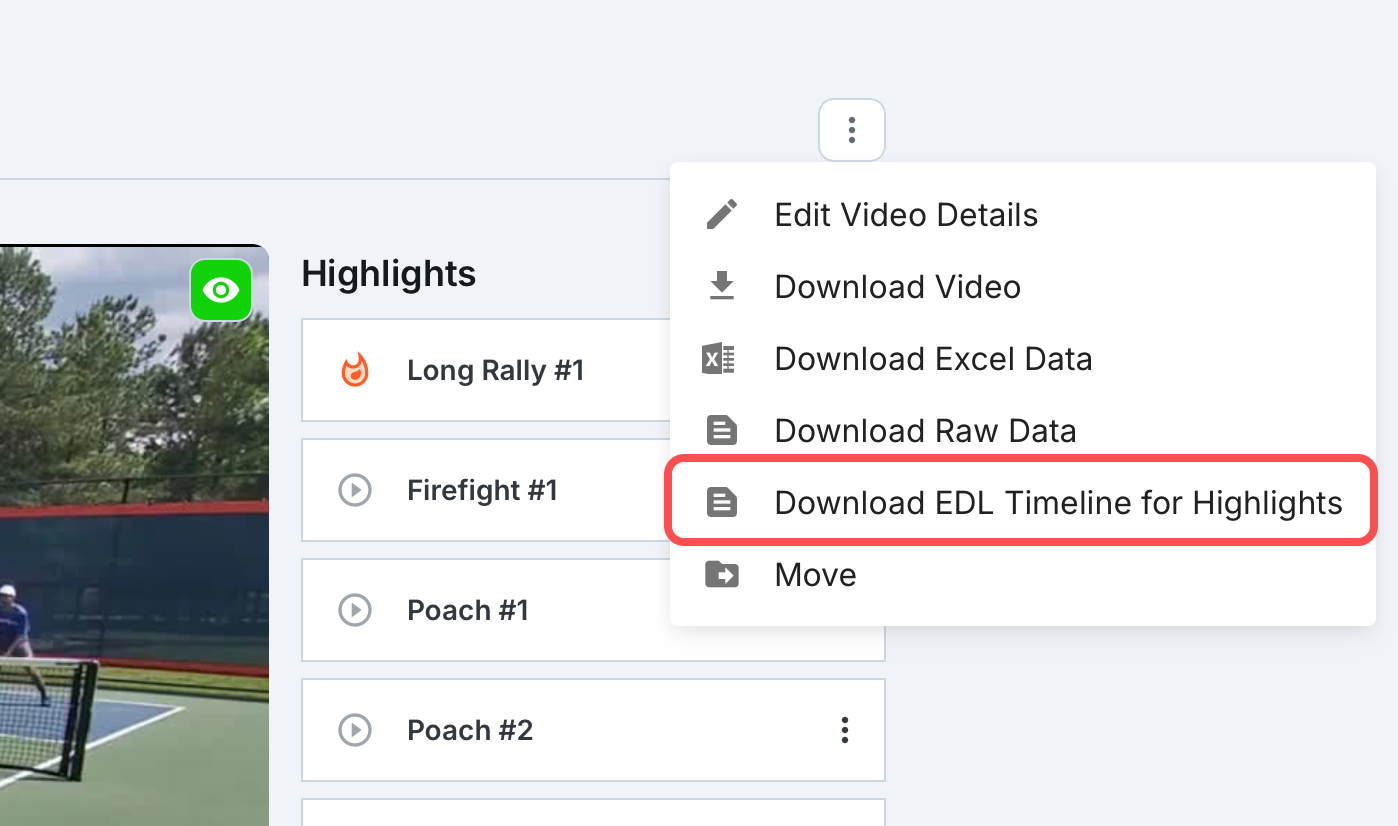1398x826 pixels.
Task: Click the flame icon on Long Rally #1
Action: [355, 370]
